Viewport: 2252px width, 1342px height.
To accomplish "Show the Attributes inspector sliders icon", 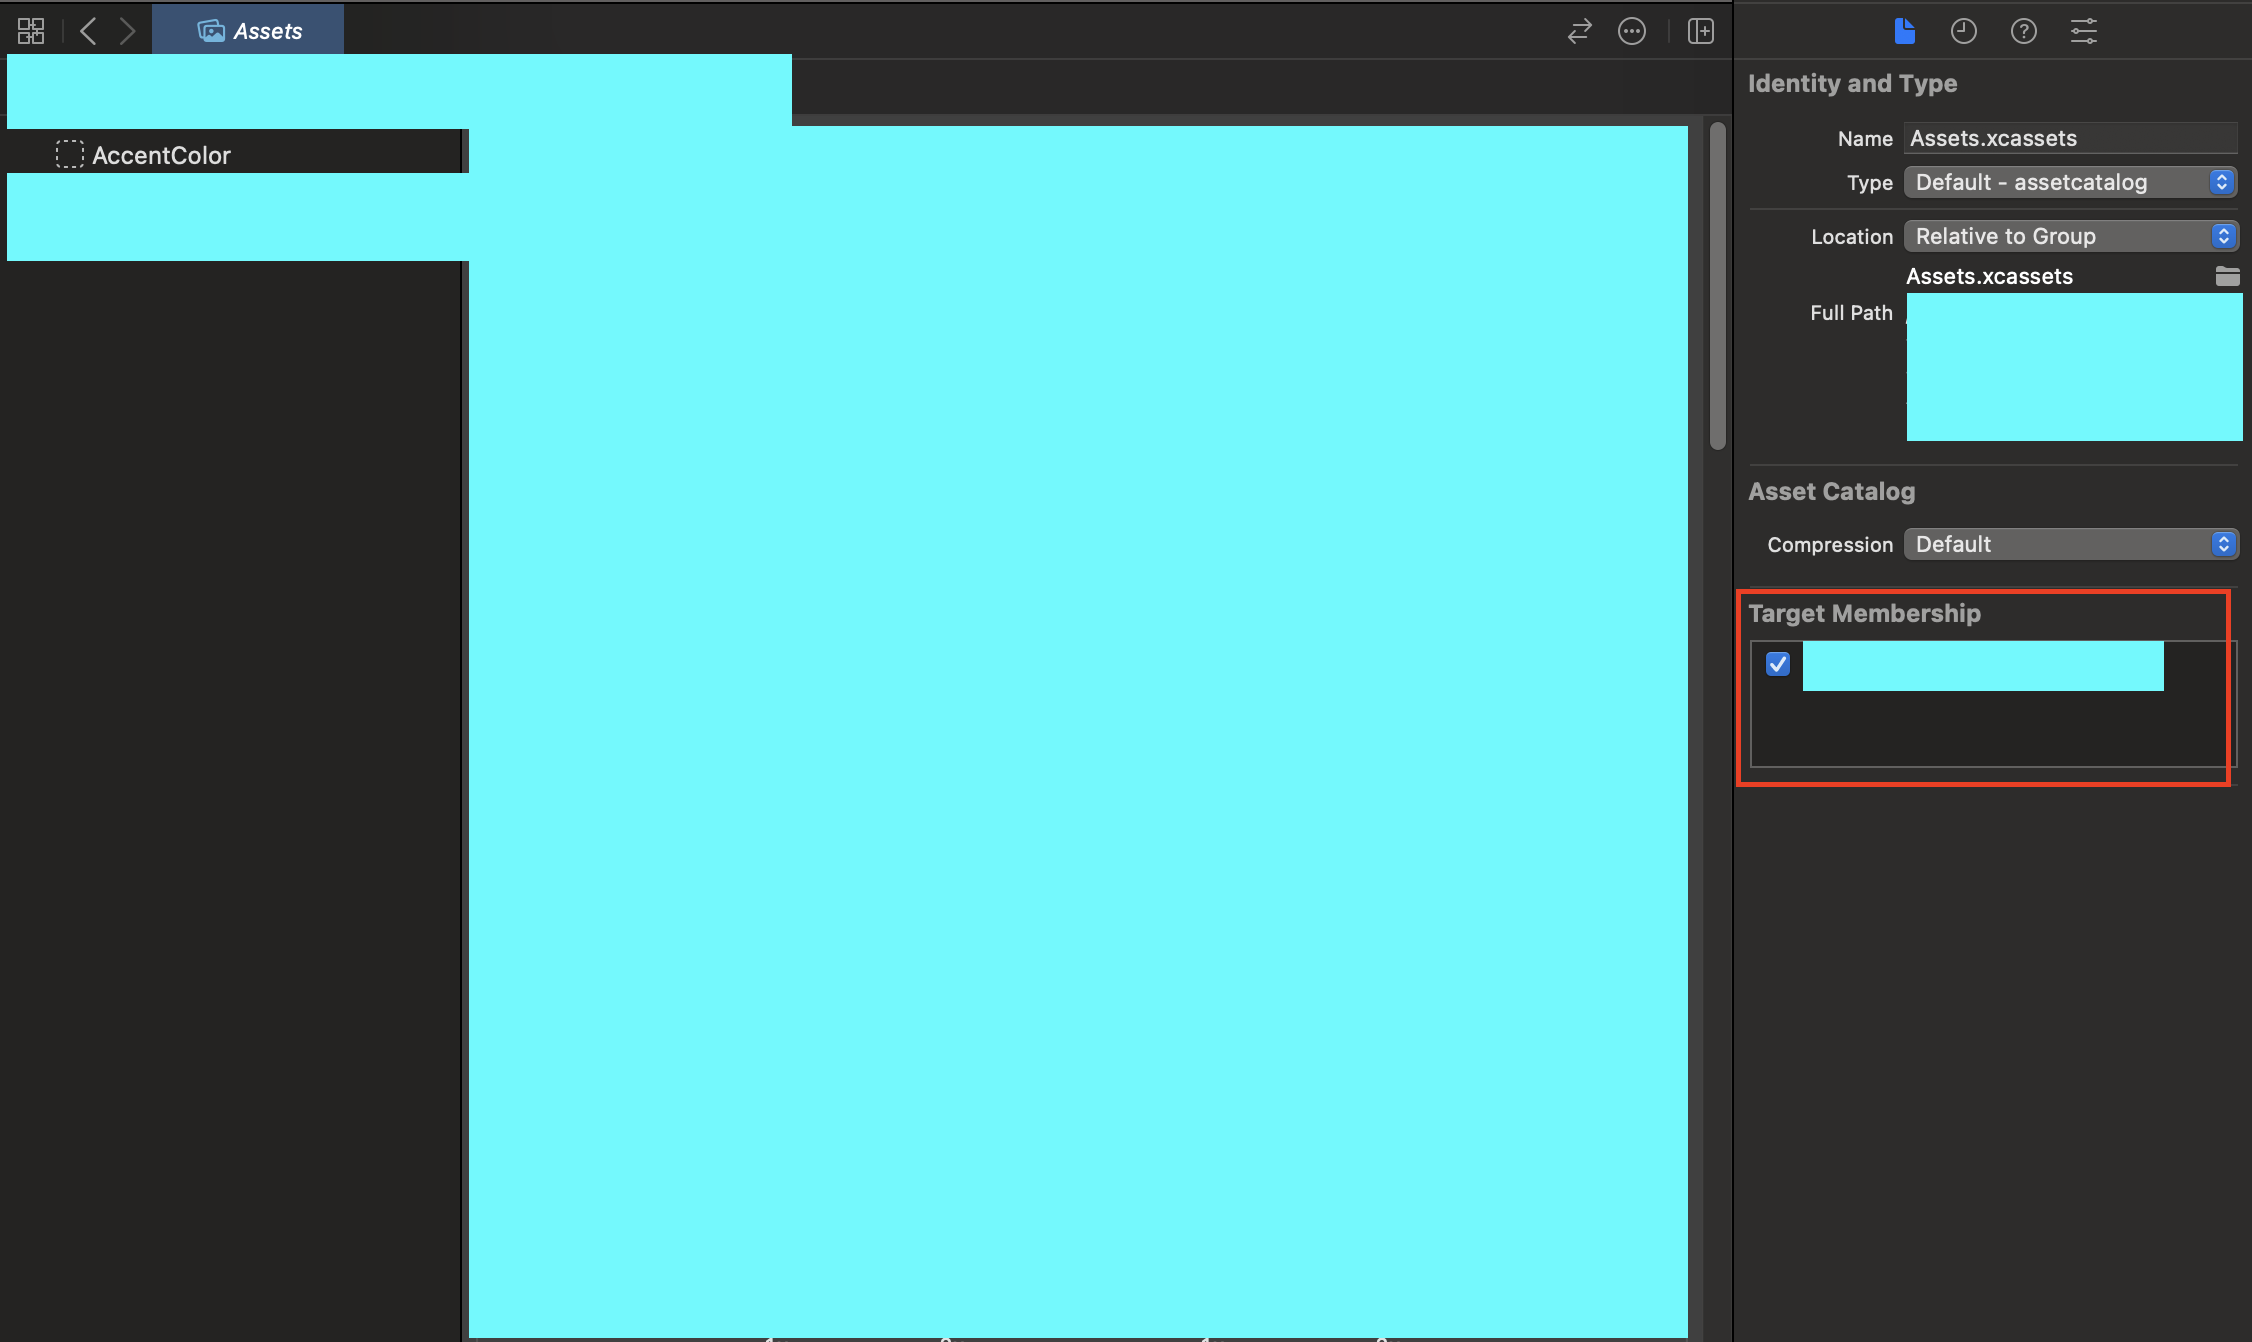I will click(2084, 31).
